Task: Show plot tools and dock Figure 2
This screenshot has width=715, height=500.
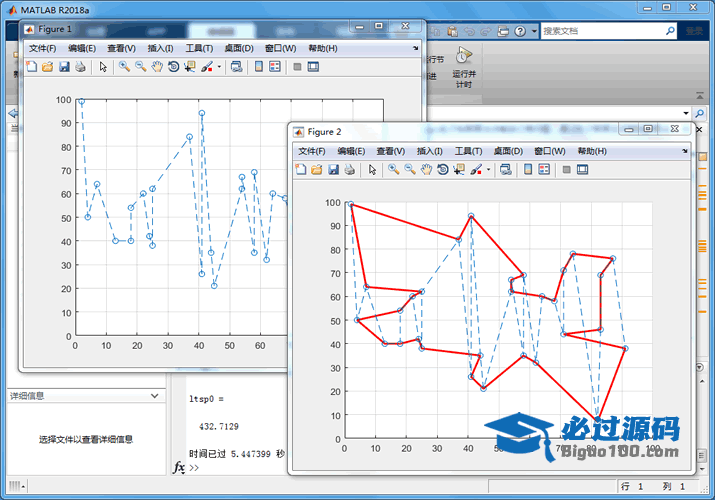Action: pos(582,170)
